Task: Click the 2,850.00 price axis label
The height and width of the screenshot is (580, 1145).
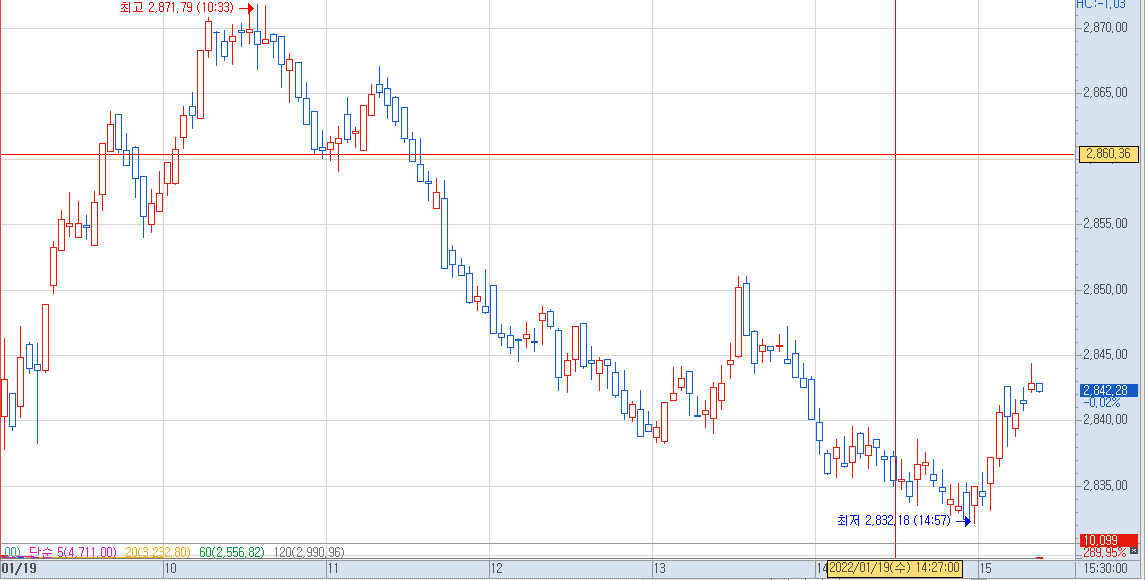Action: (x=1108, y=289)
